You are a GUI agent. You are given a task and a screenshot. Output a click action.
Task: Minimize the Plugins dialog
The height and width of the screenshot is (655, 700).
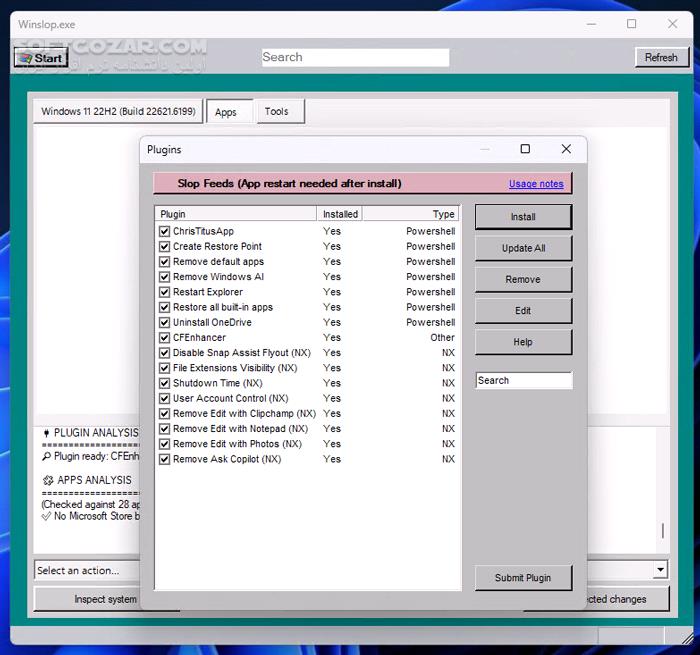(485, 150)
